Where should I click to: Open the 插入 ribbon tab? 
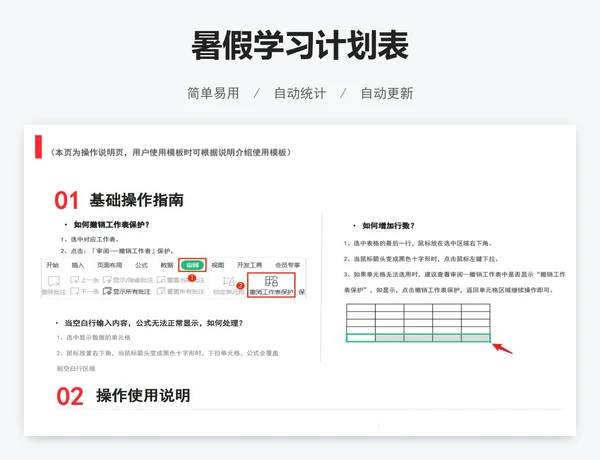tap(78, 265)
